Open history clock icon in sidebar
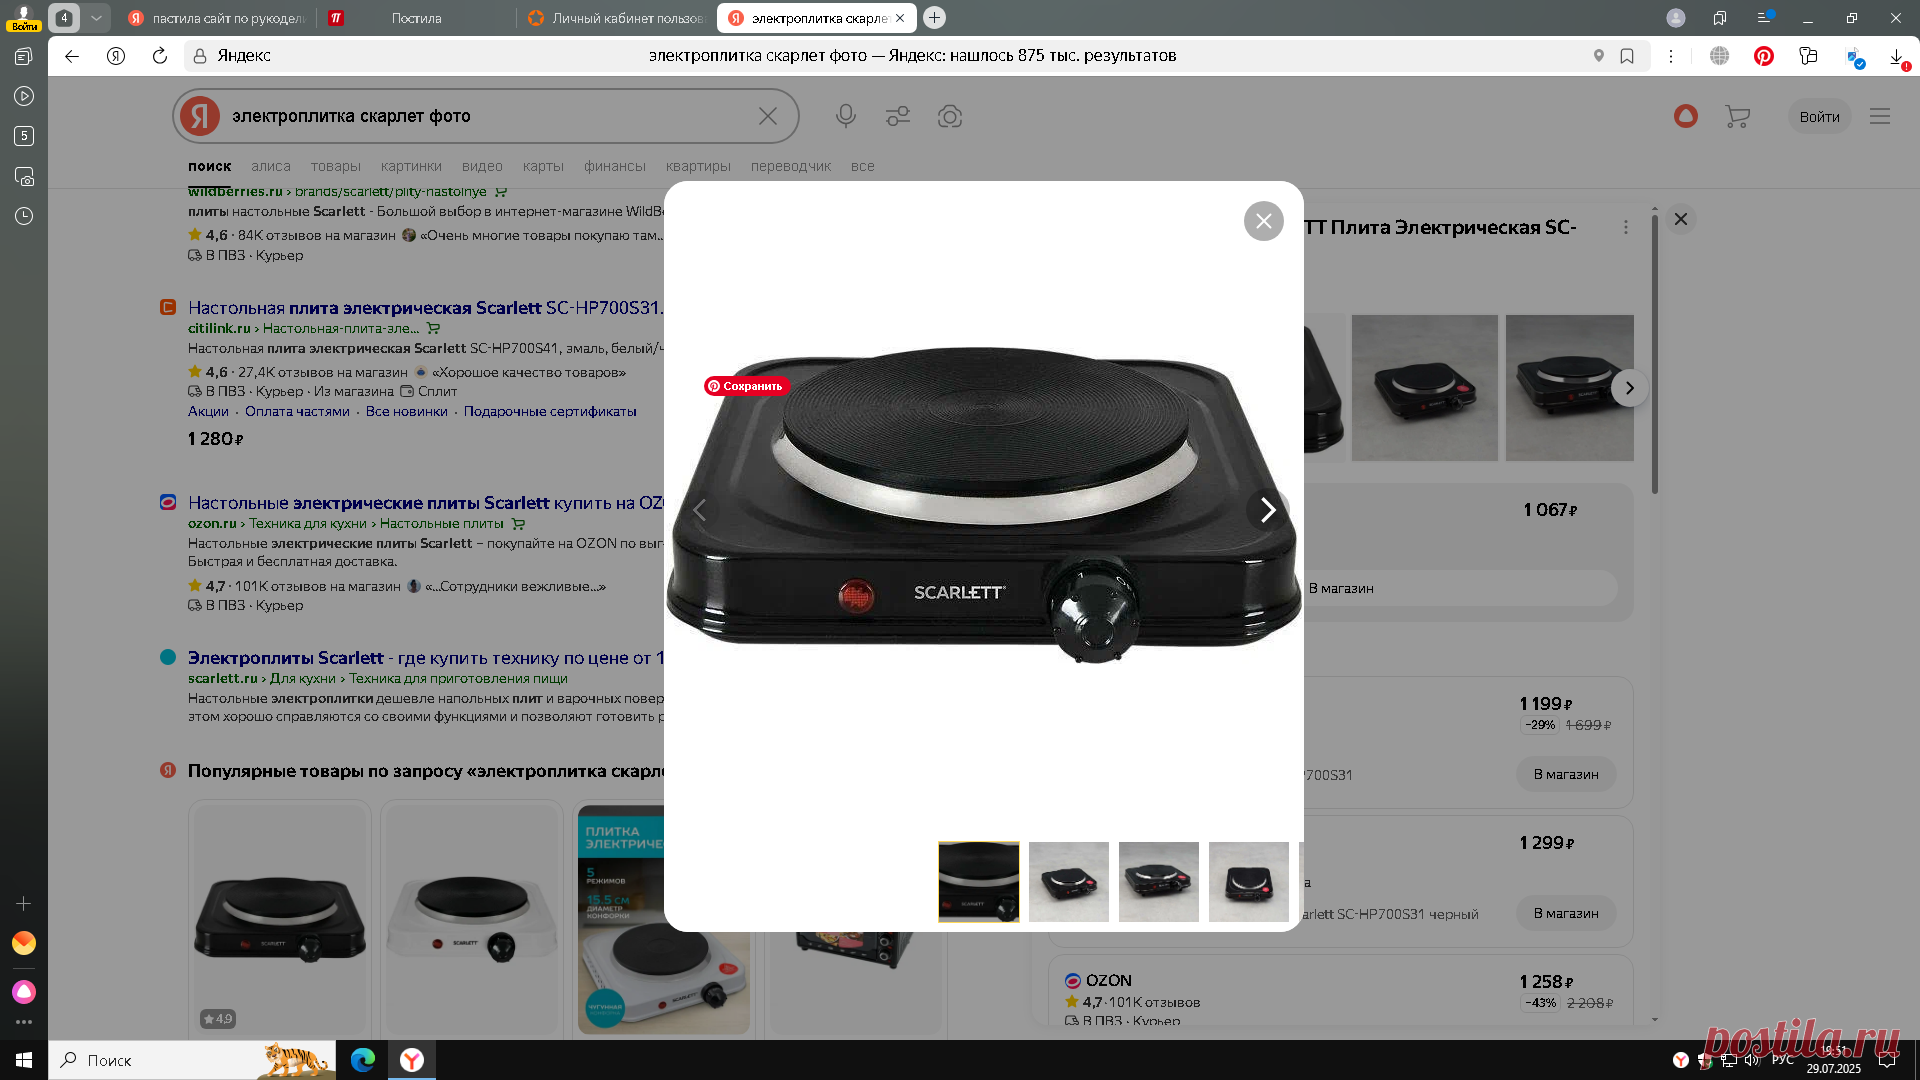 (x=24, y=216)
